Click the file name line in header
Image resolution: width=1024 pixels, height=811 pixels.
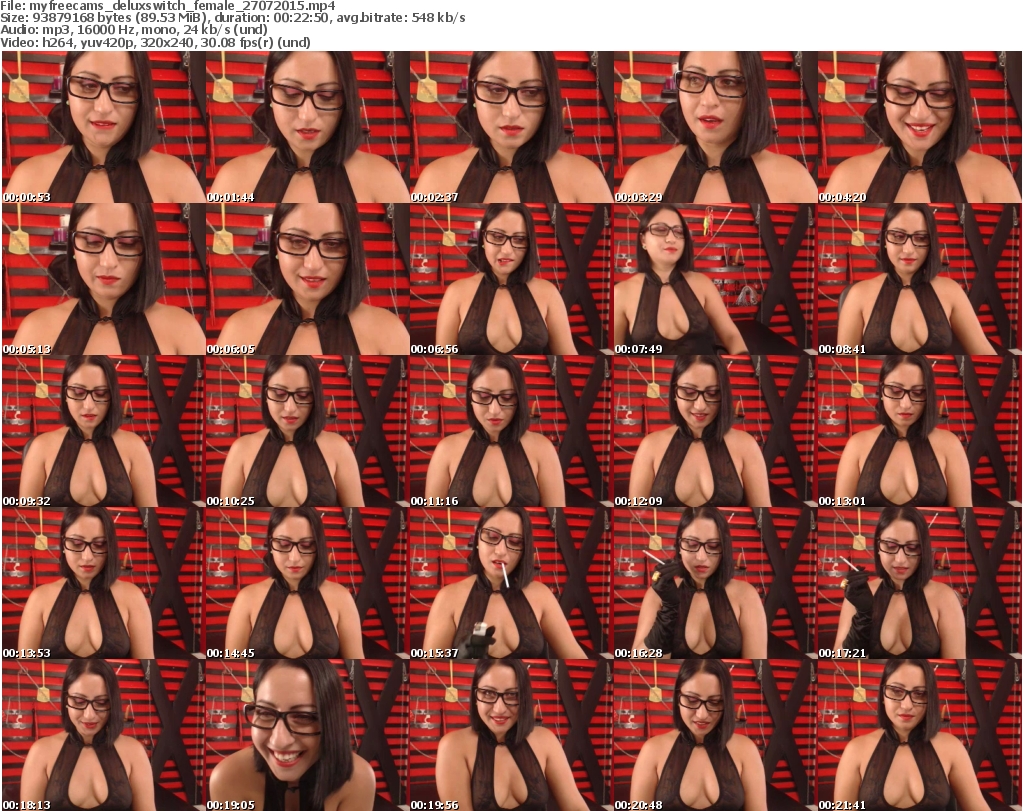168,6
